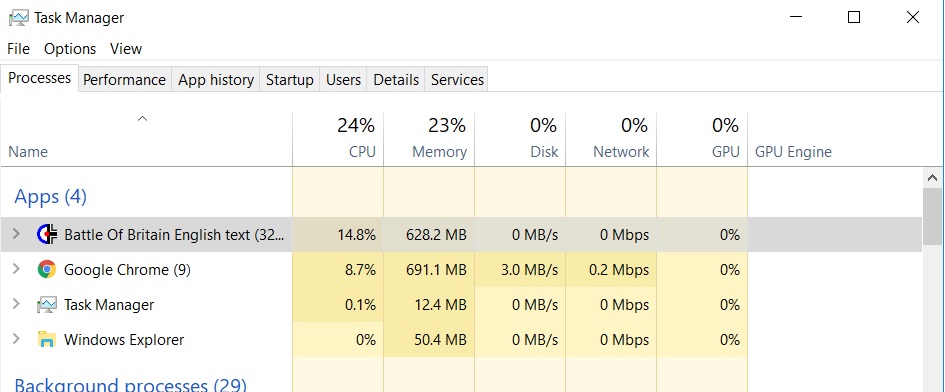Switch to the Performance tab

(x=124, y=80)
